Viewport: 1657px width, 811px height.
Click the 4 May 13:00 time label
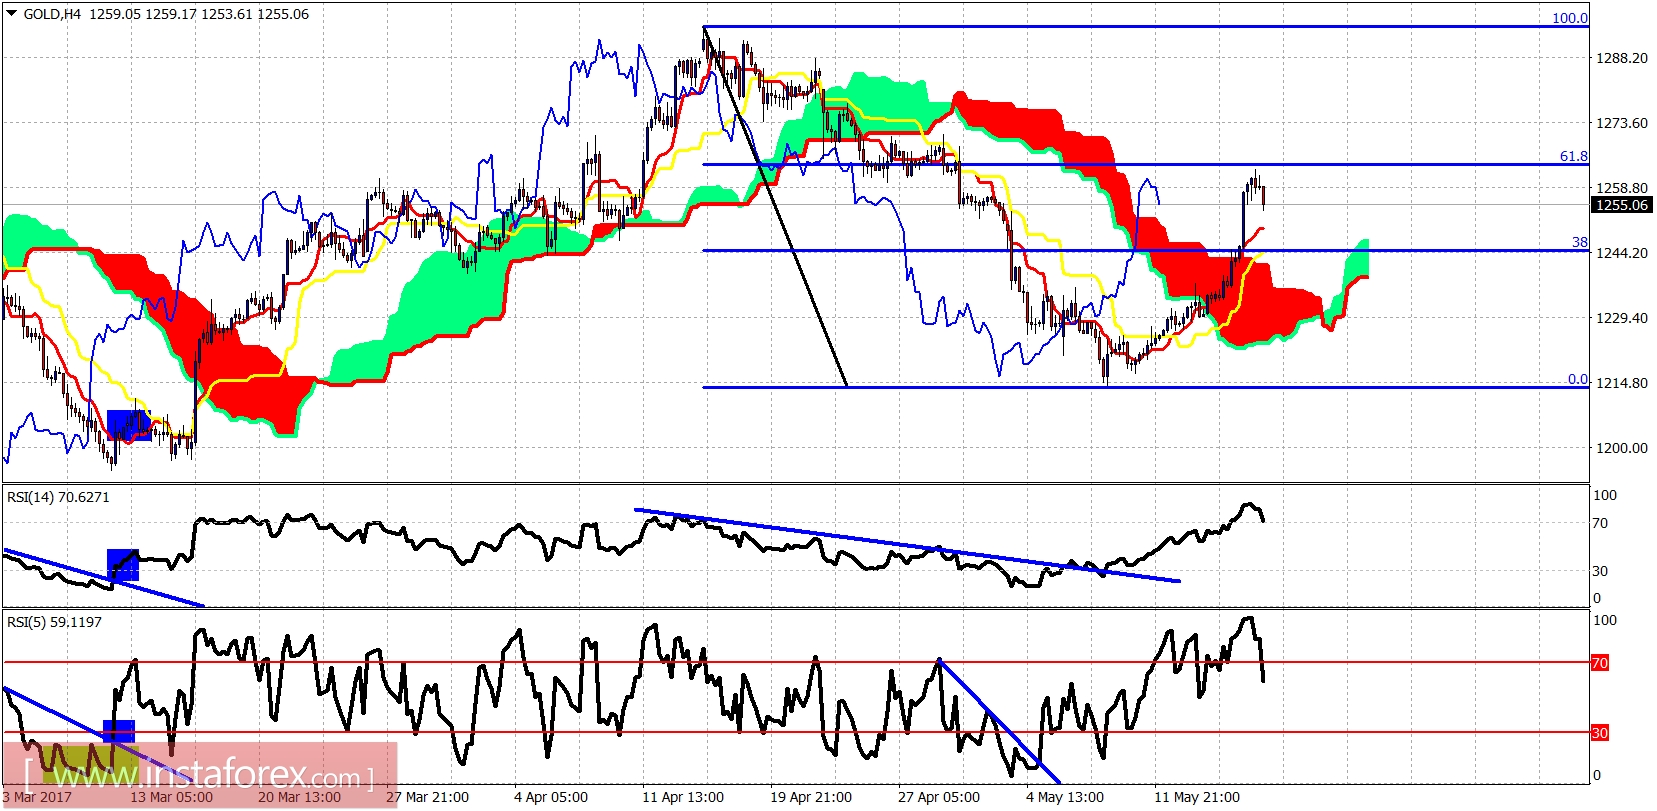pyautogui.click(x=1065, y=797)
